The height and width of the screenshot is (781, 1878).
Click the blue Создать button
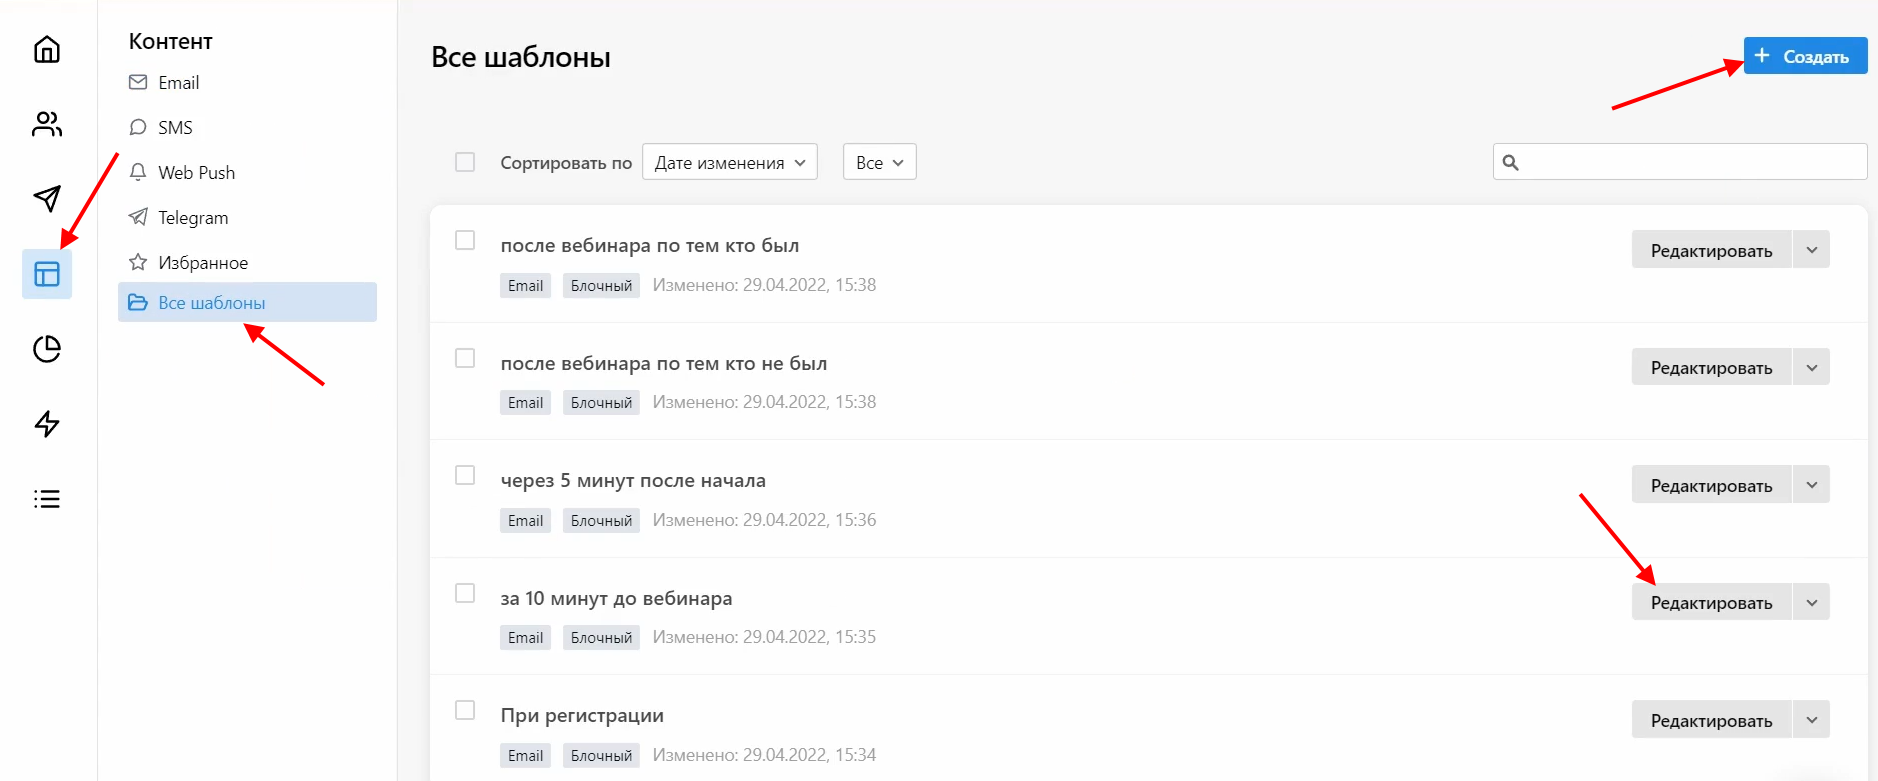1805,56
